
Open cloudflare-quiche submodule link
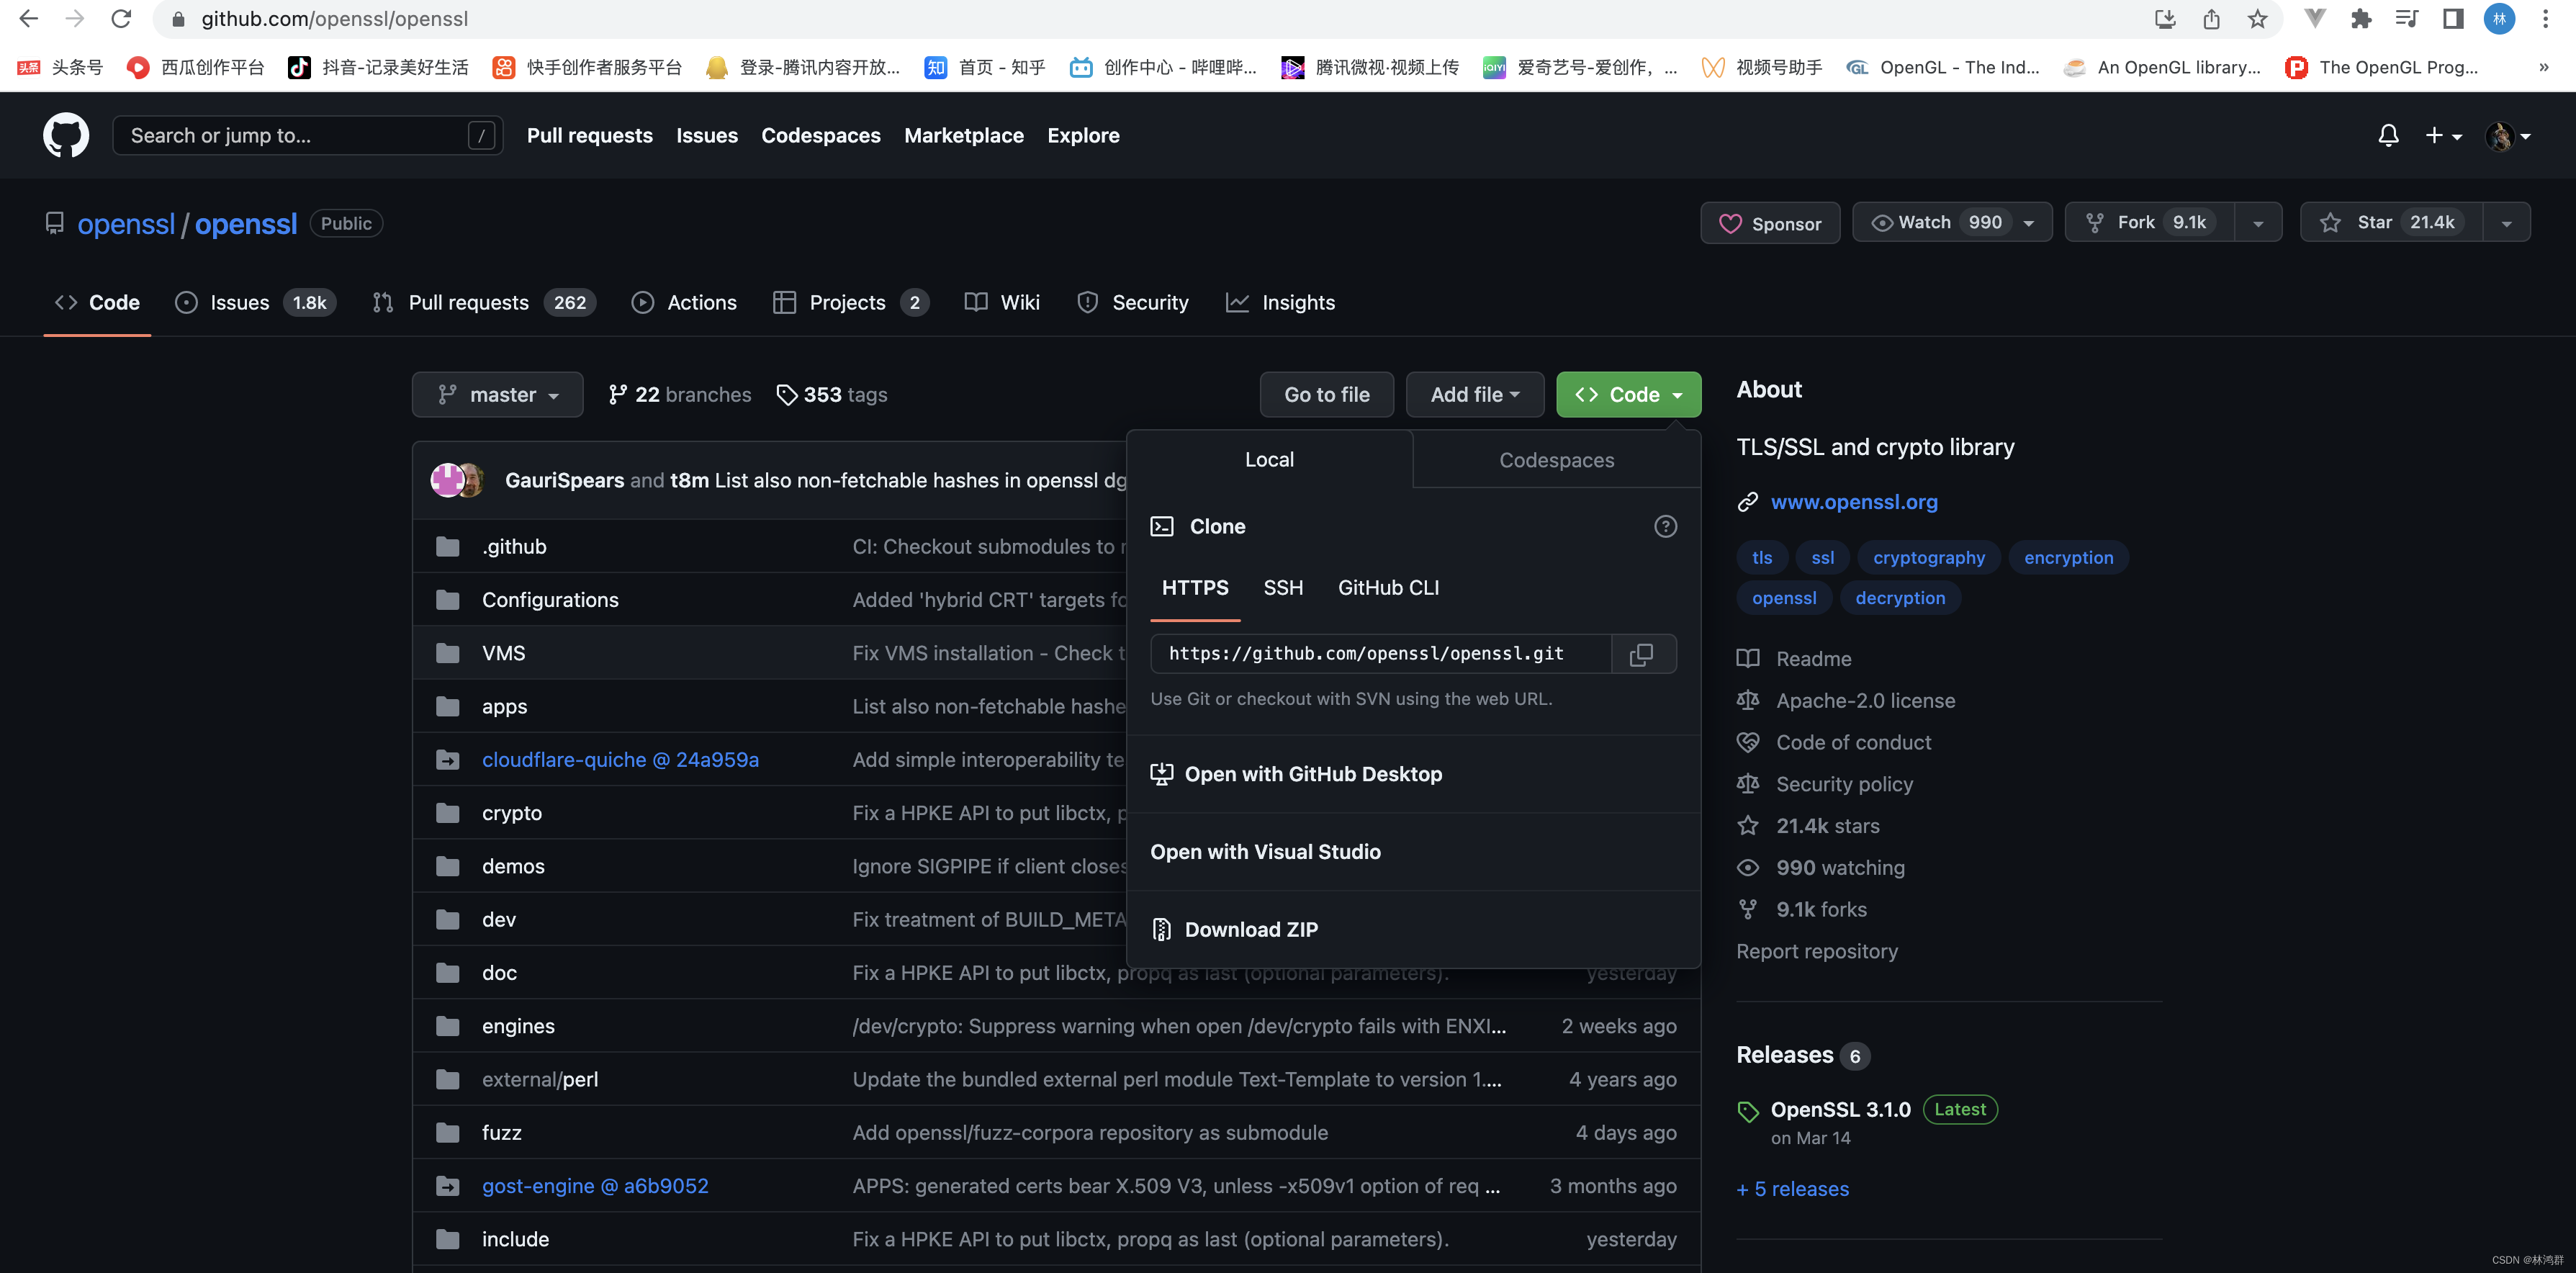(x=620, y=760)
